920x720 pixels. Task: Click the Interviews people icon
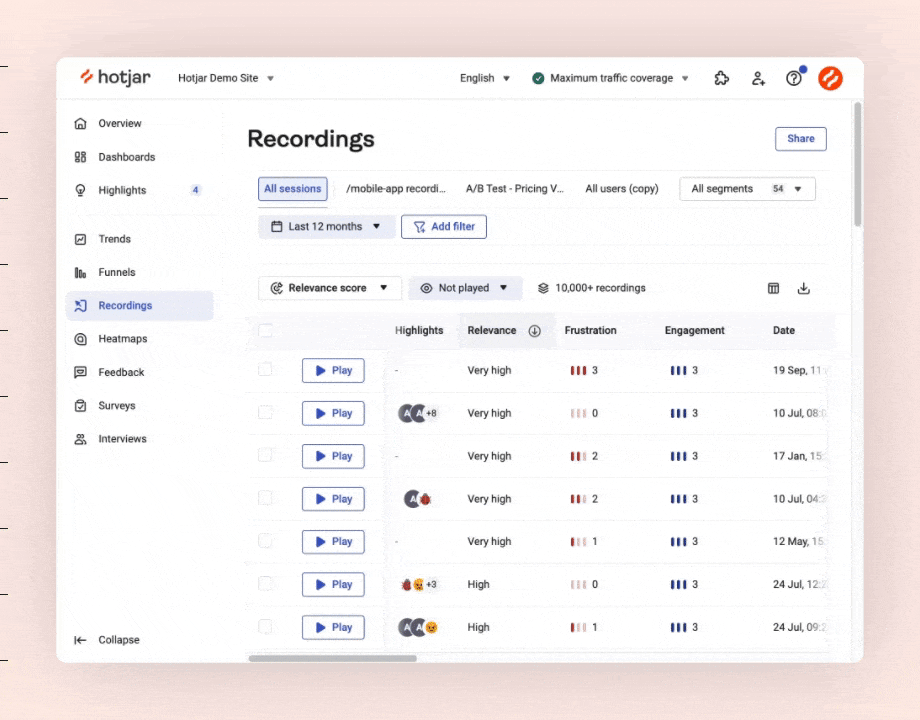click(x=80, y=439)
